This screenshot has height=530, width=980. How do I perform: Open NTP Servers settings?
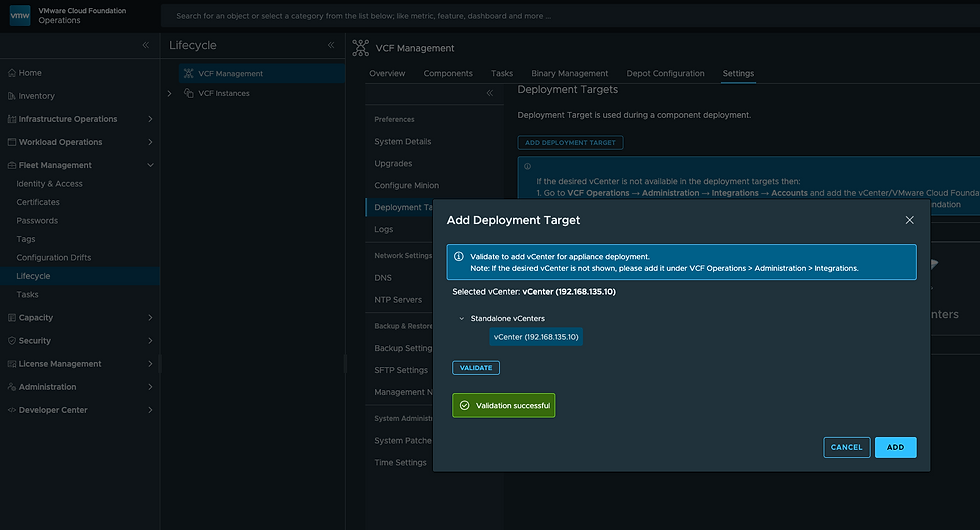(x=398, y=300)
